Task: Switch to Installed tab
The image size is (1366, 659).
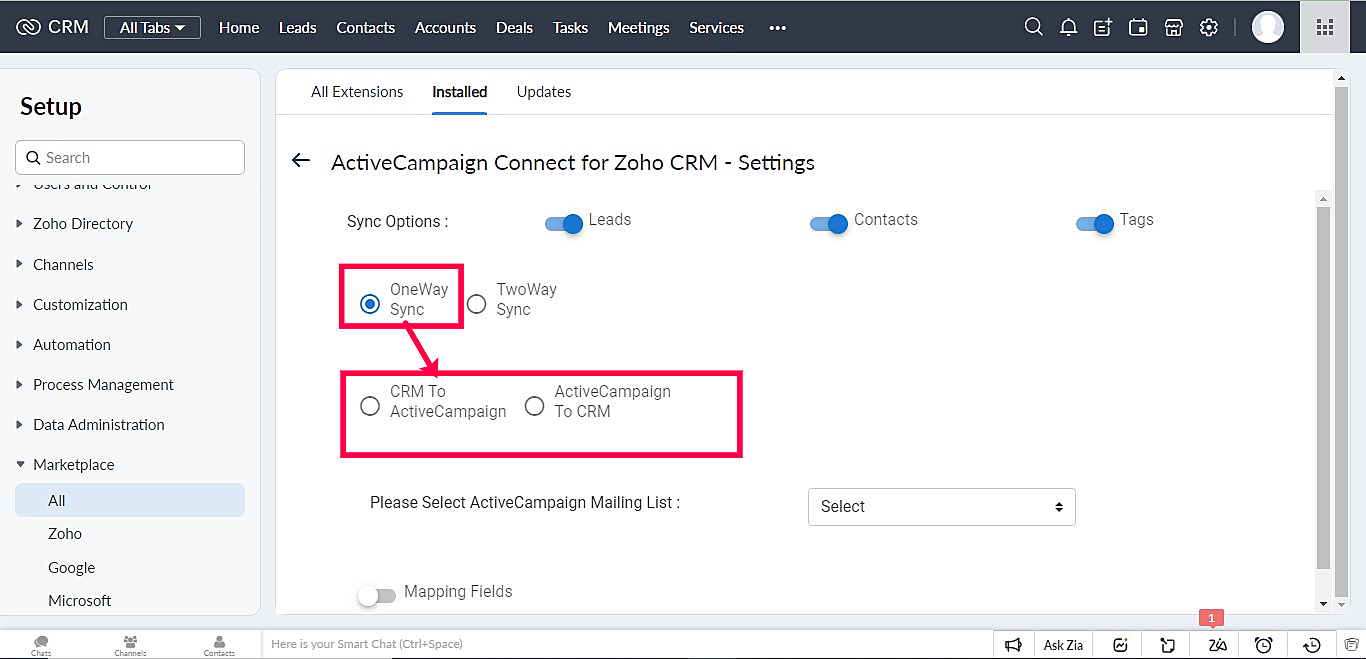Action: tap(459, 92)
